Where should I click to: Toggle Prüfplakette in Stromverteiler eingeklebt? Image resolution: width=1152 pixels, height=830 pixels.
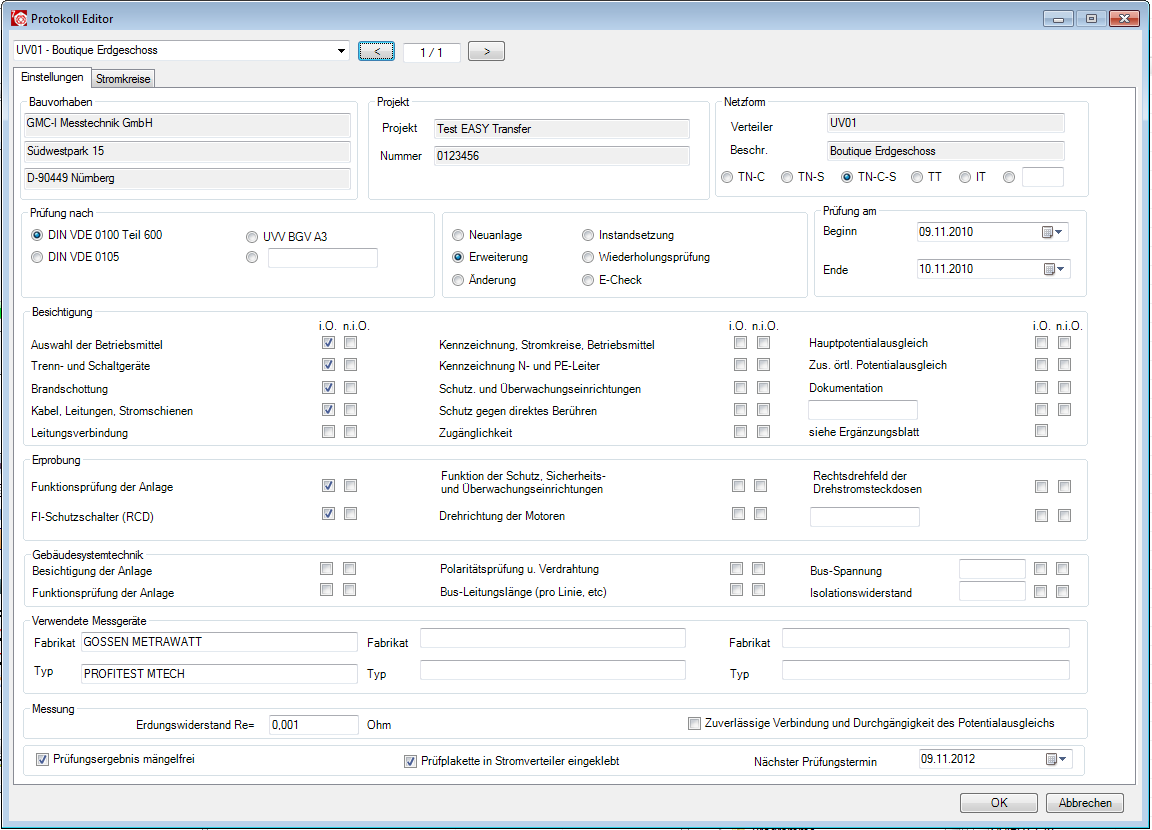coord(410,762)
